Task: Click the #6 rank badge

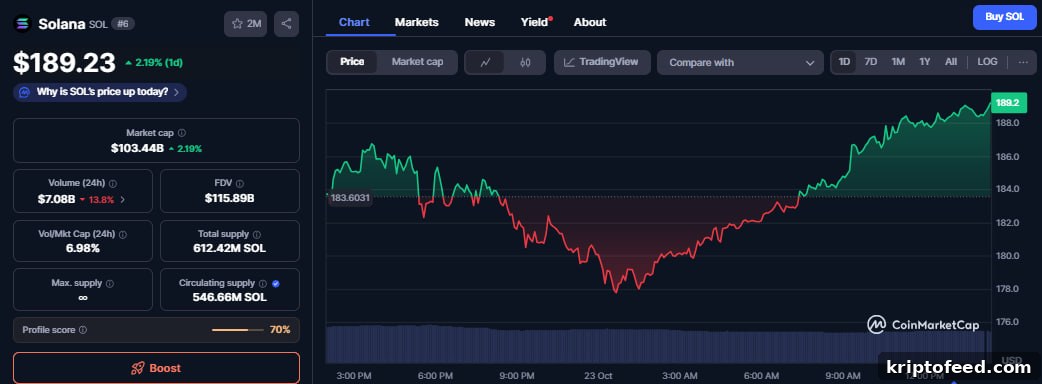Action: coord(123,24)
